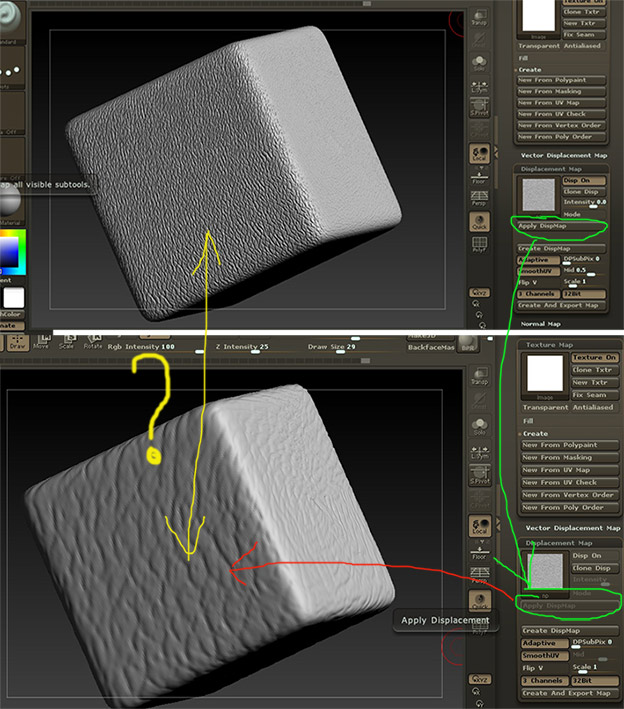Screen dimensions: 624x709
Task: Click Solo icon in bottom screenshot
Action: click(x=479, y=427)
